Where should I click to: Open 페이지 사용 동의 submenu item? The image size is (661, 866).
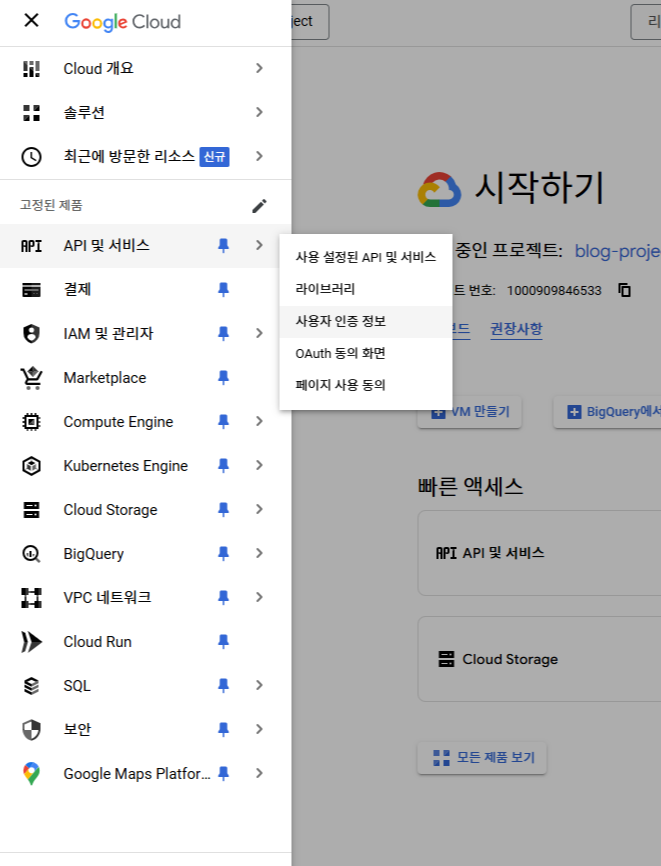(366, 385)
